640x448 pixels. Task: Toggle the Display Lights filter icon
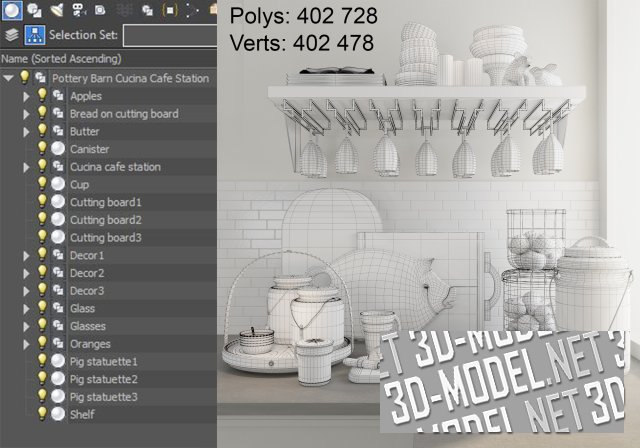point(57,10)
